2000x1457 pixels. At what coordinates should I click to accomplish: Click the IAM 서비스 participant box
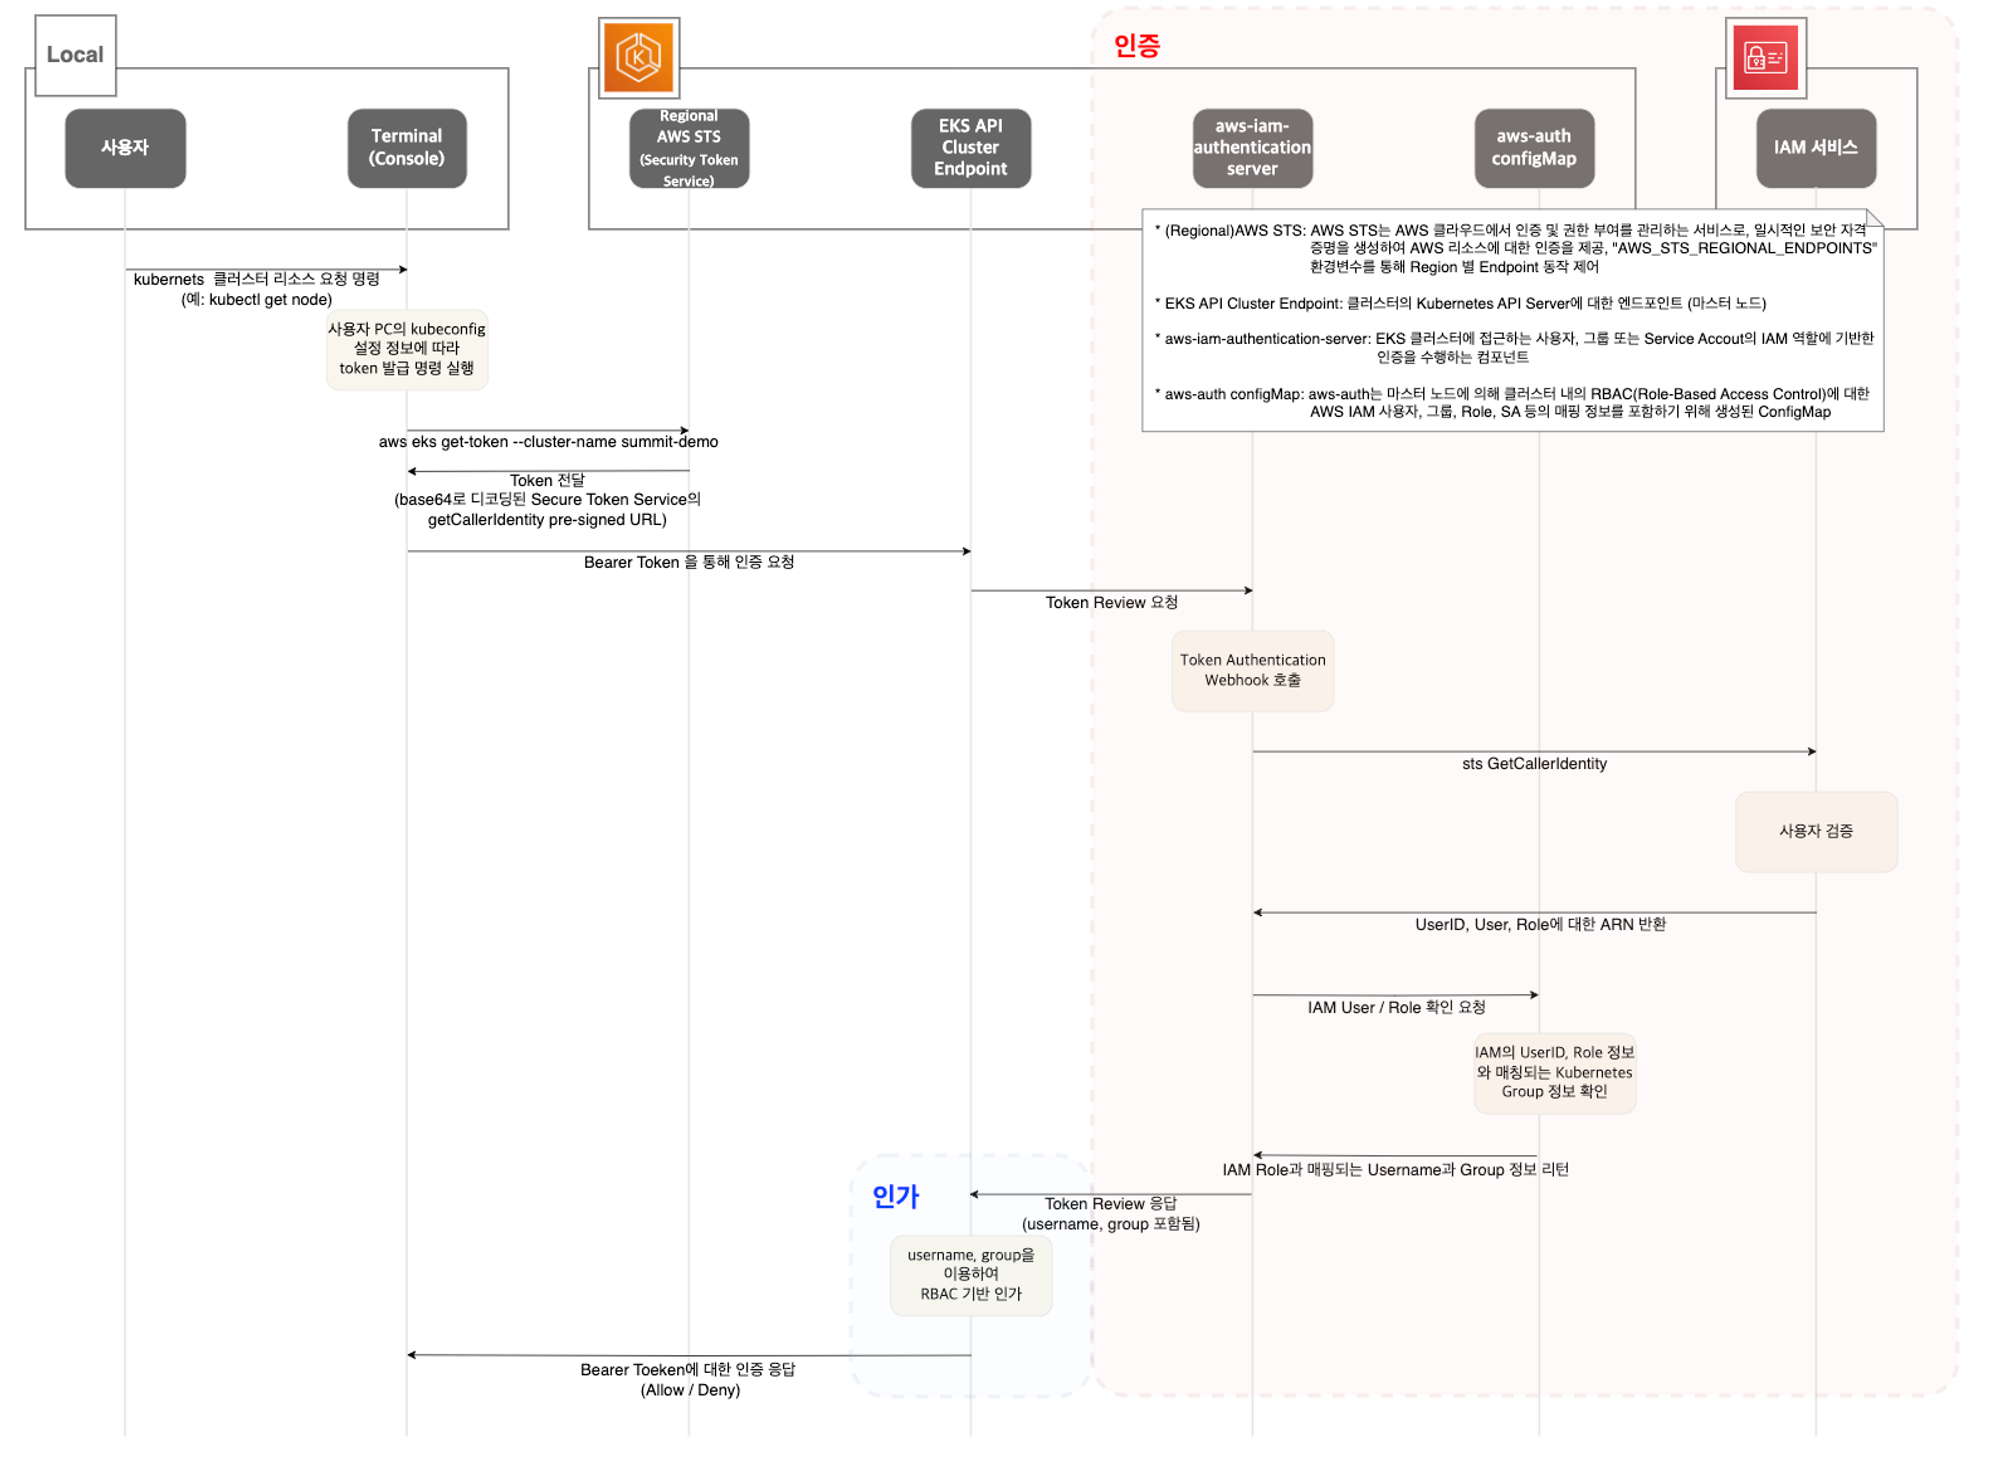tap(1815, 148)
